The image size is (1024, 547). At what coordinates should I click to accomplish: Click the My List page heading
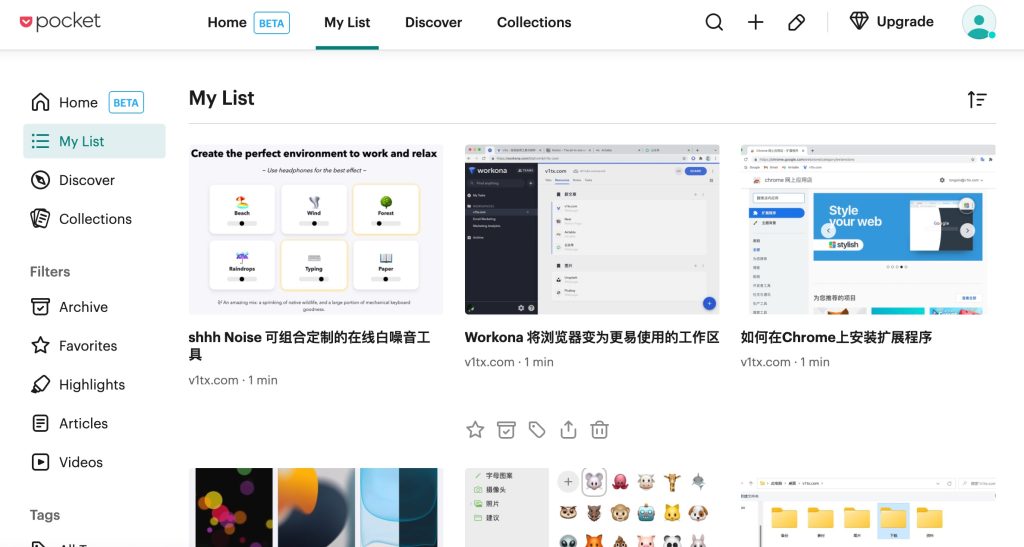(221, 98)
